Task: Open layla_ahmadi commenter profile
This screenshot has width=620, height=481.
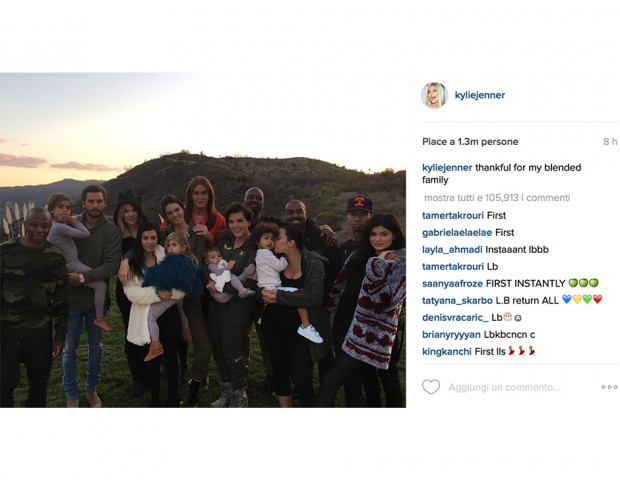Action: point(452,250)
